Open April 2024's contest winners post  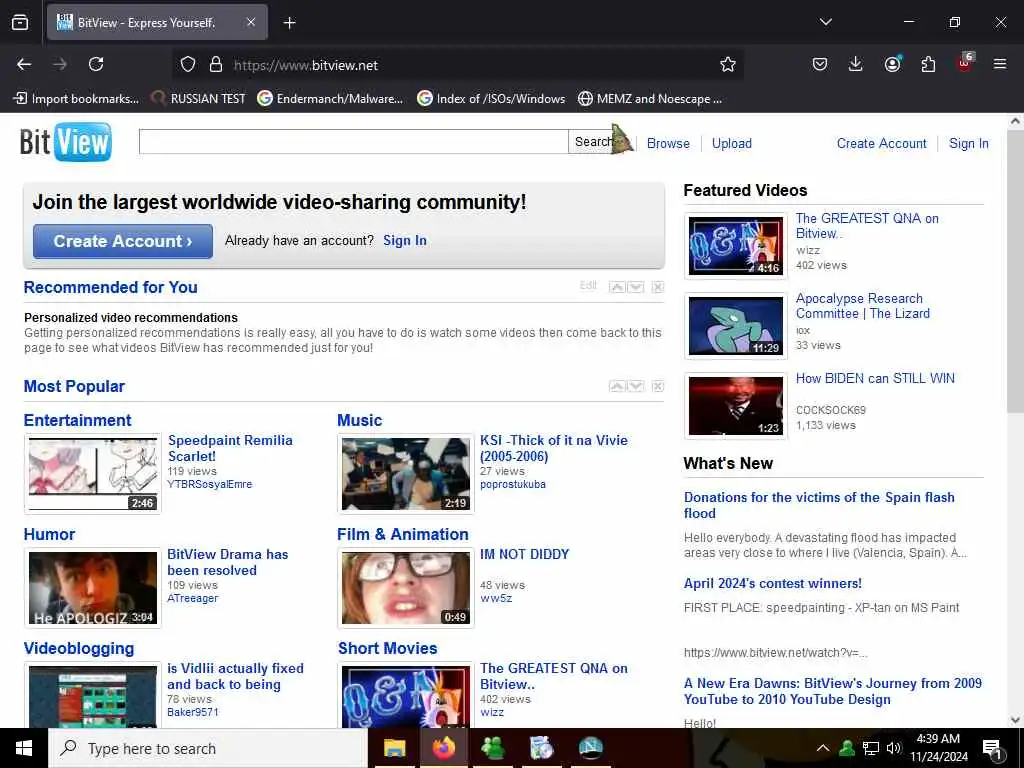pyautogui.click(x=773, y=583)
